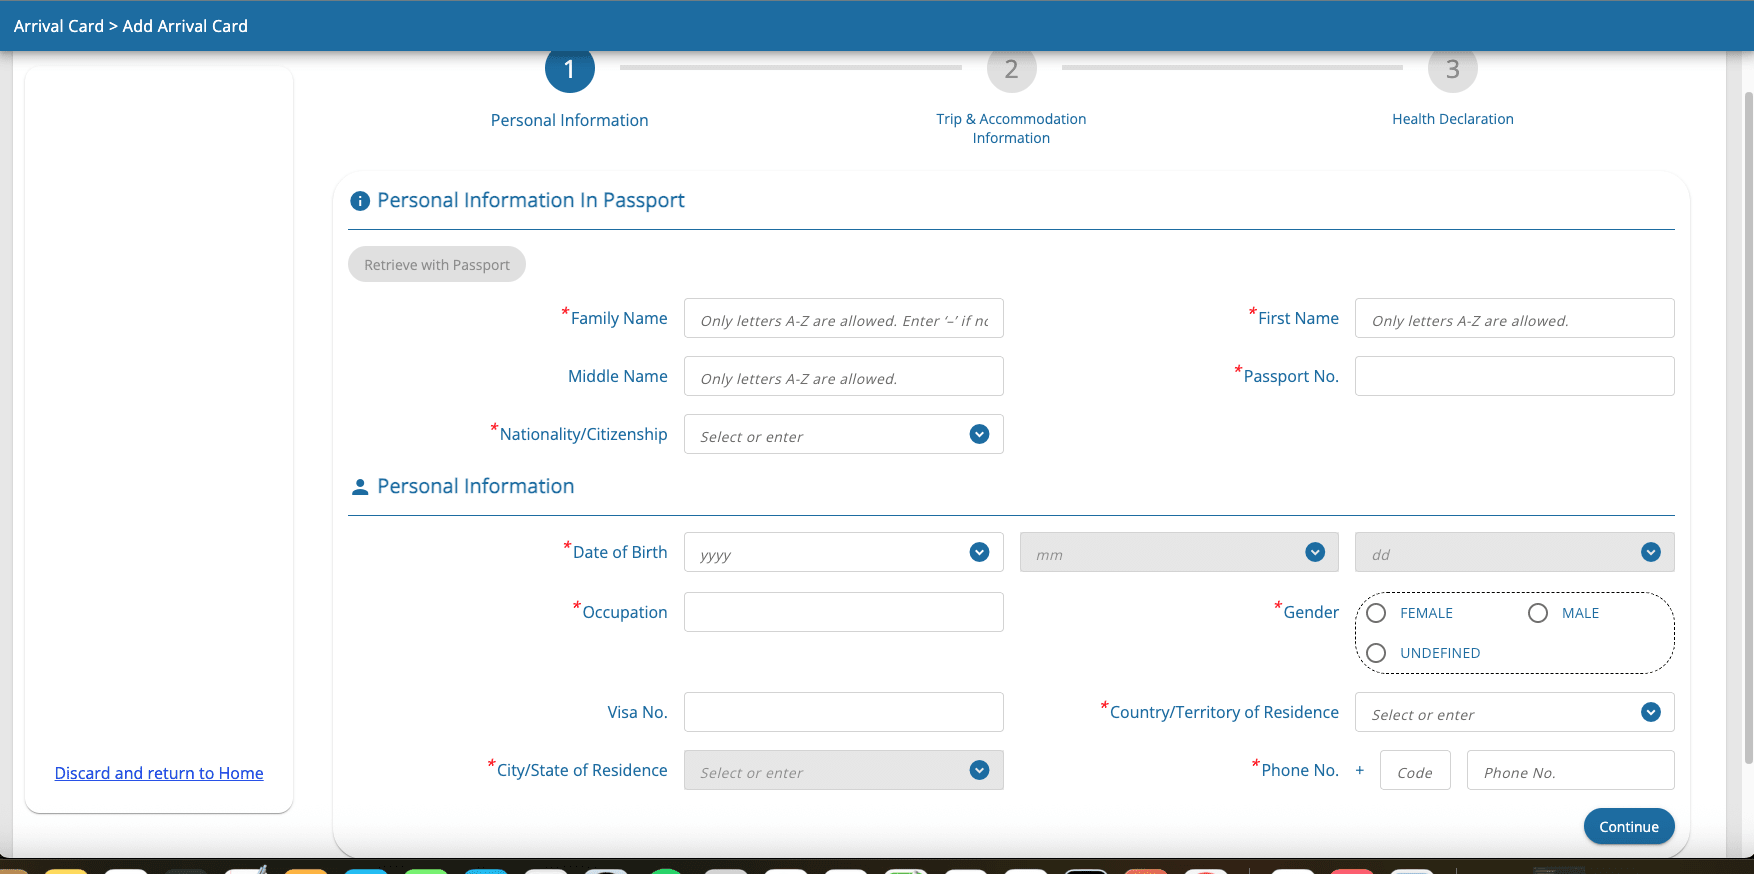Screen dimensions: 1754x874
Task: Focus the Phone No. input field
Action: (x=1571, y=770)
